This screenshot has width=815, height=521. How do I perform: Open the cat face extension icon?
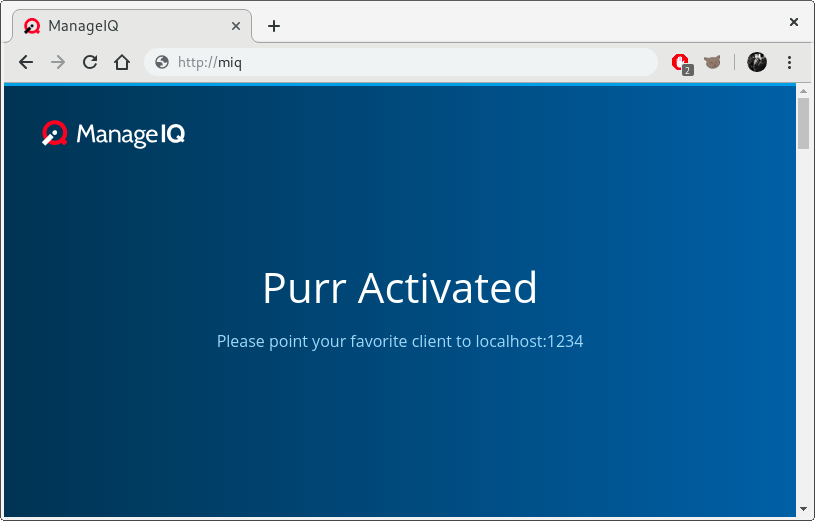click(x=712, y=62)
